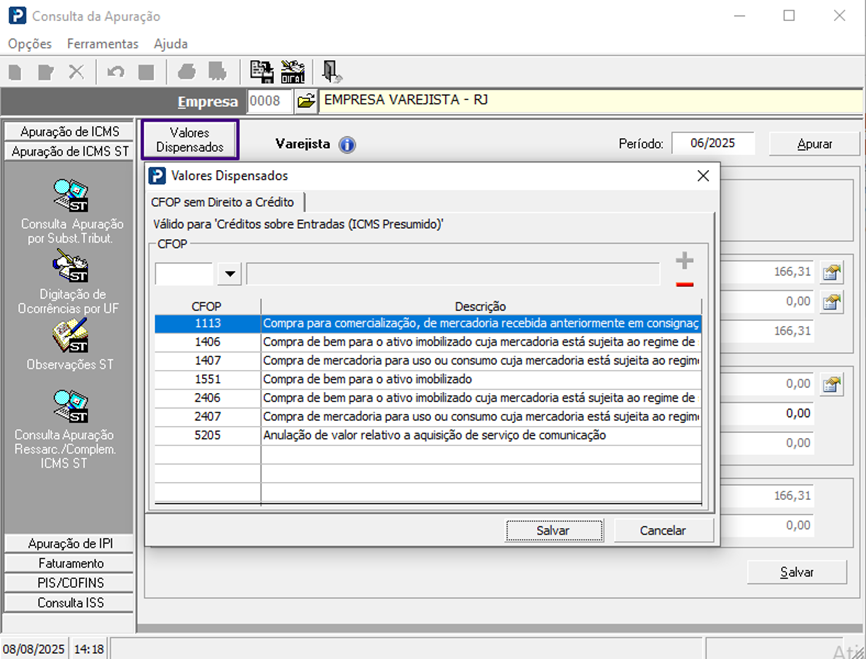Open Digitação de Ocorrências por UF icon
866x659 pixels.
71,266
